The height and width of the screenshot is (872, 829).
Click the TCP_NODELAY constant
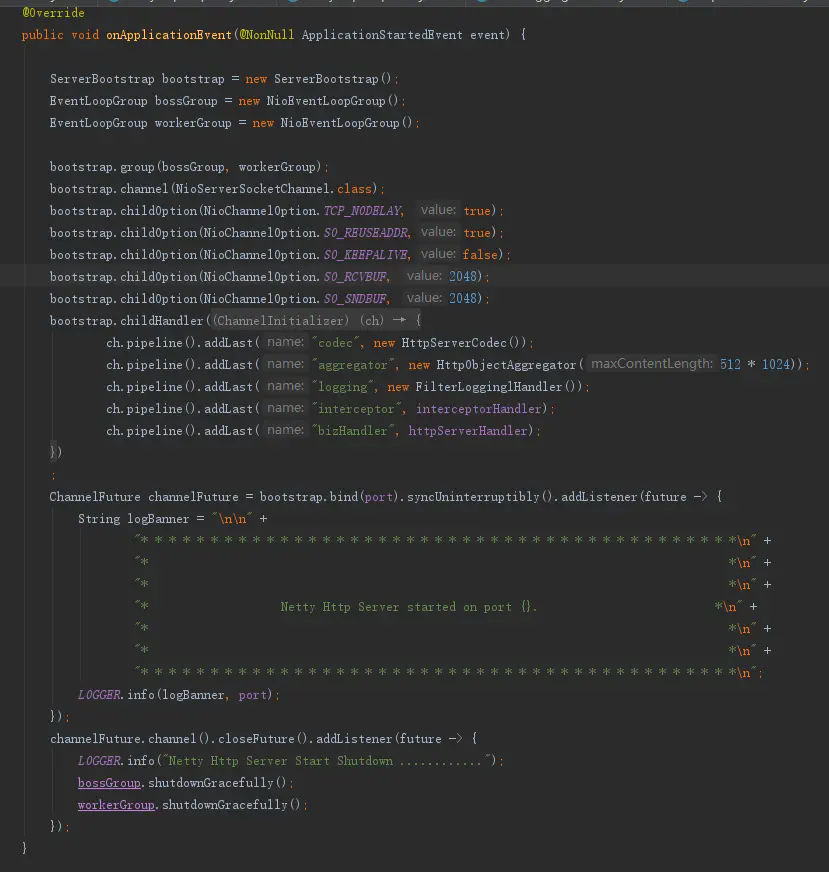tap(362, 211)
